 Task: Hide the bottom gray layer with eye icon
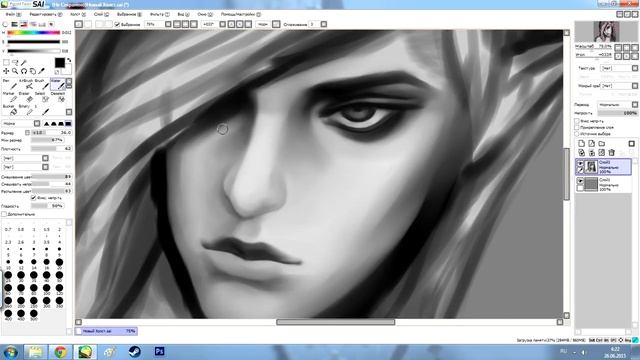point(580,180)
